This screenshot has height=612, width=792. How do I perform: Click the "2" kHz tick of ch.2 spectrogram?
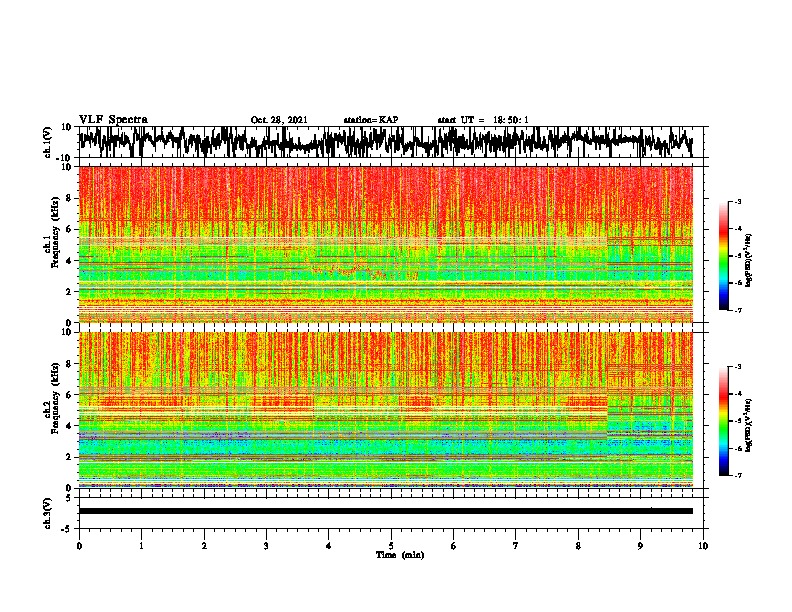(x=70, y=457)
